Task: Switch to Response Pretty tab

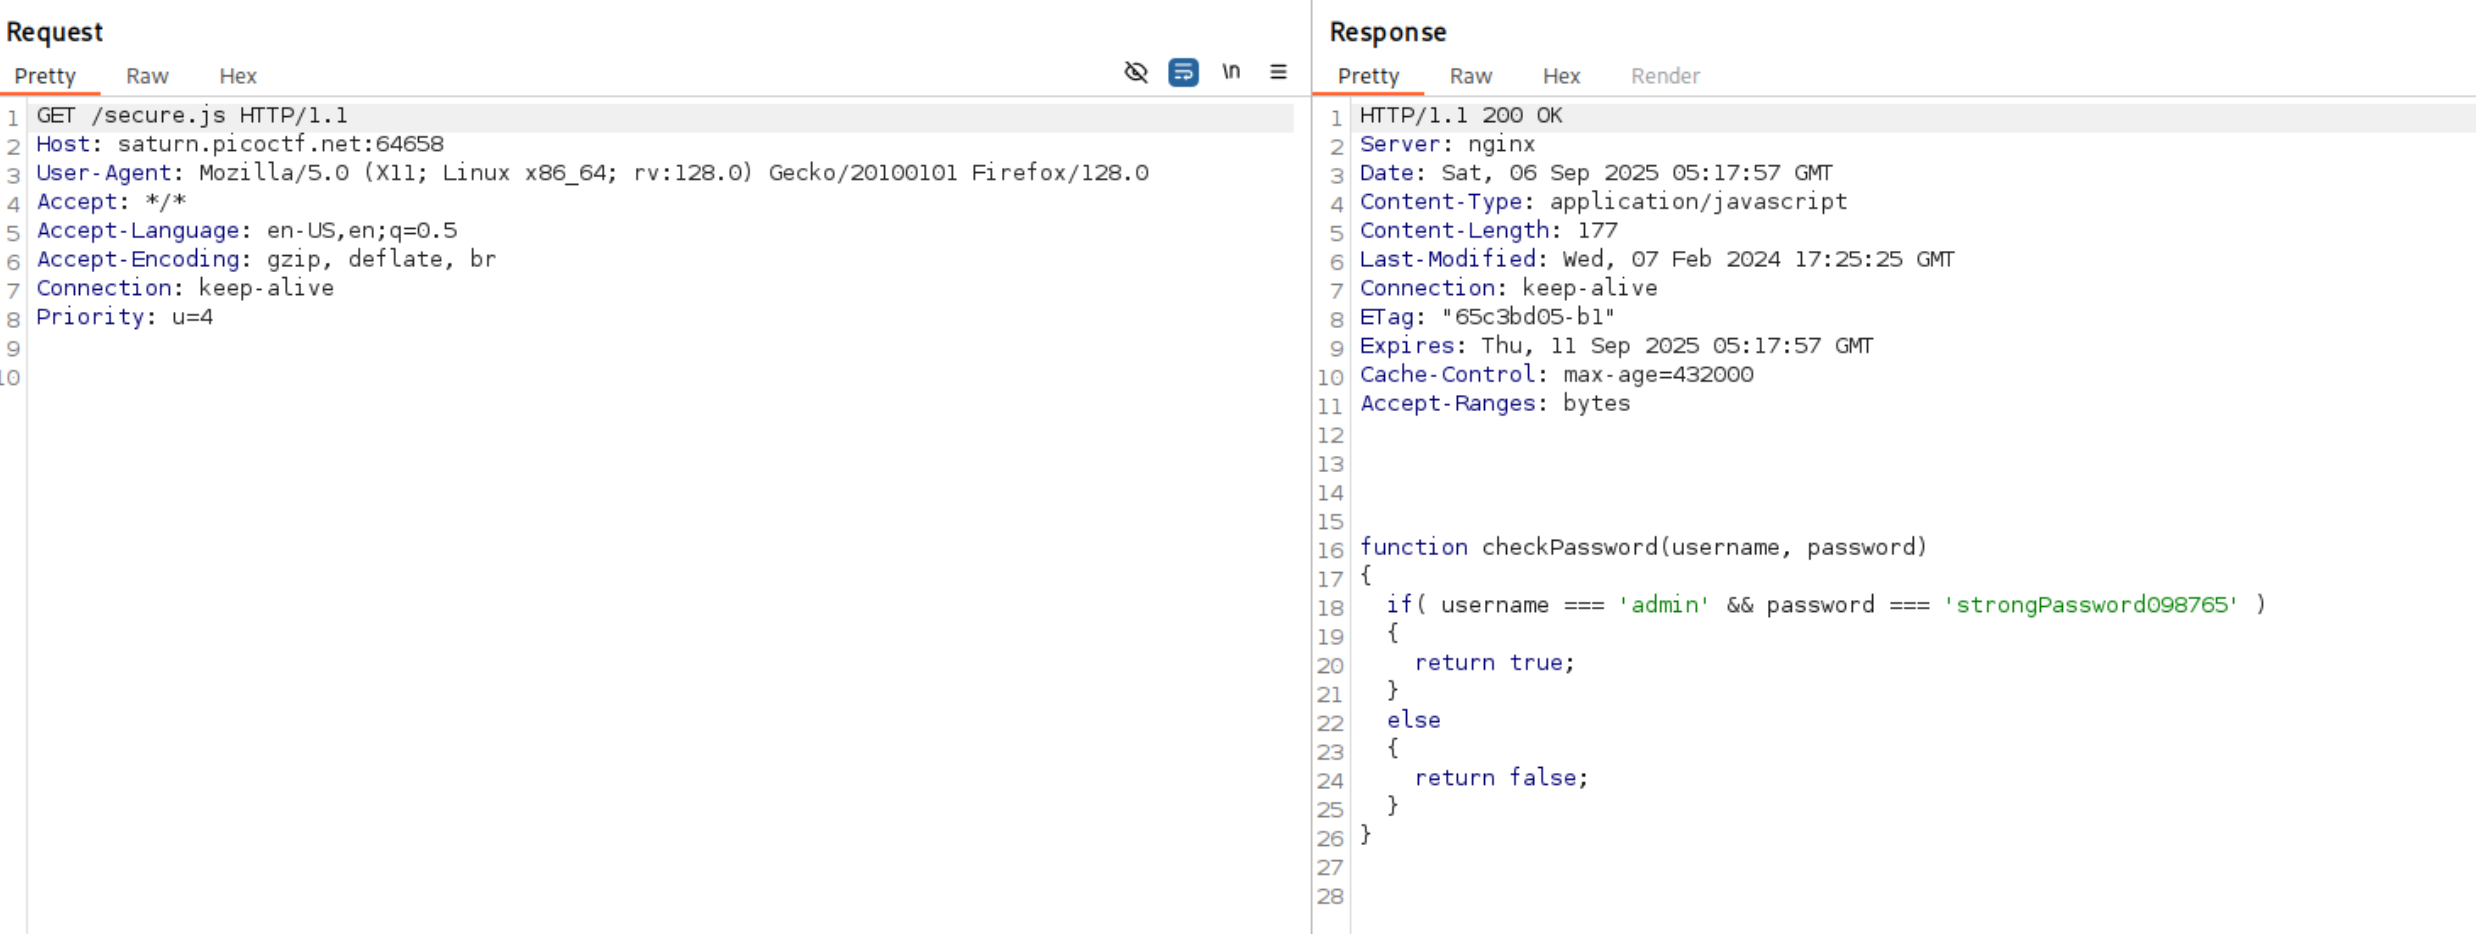Action: 1368,76
